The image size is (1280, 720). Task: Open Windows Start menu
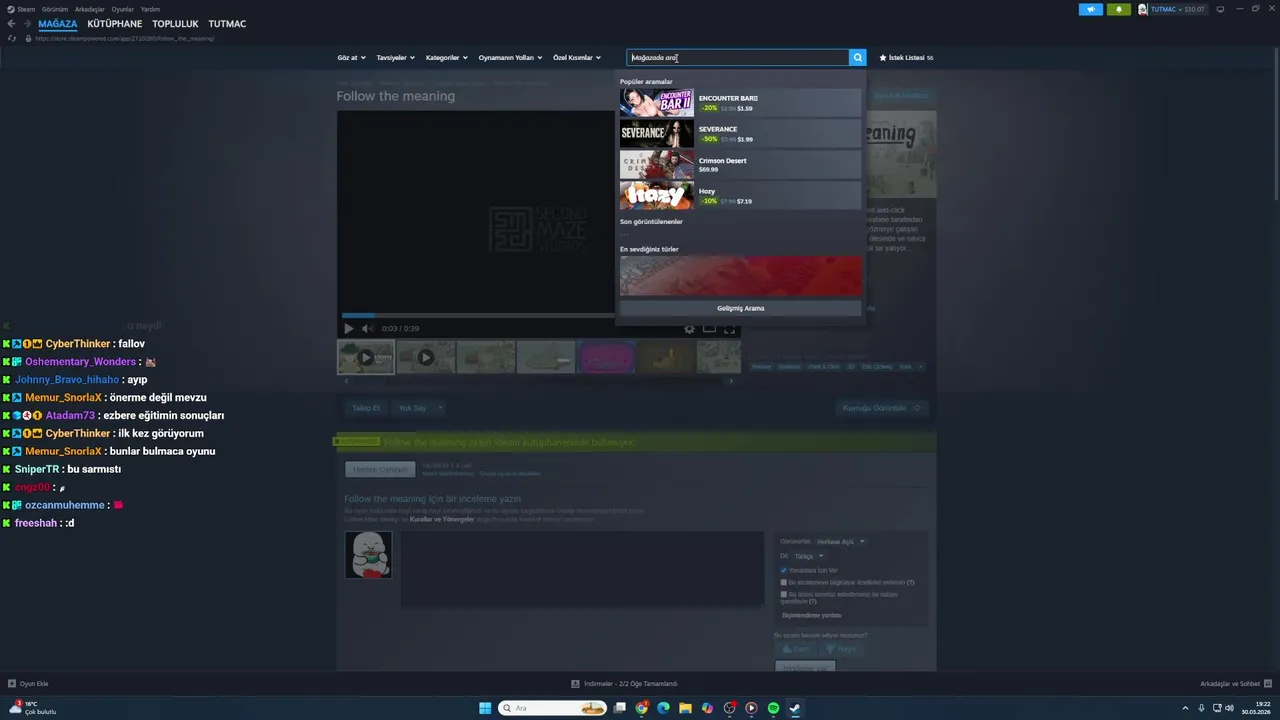(x=485, y=708)
